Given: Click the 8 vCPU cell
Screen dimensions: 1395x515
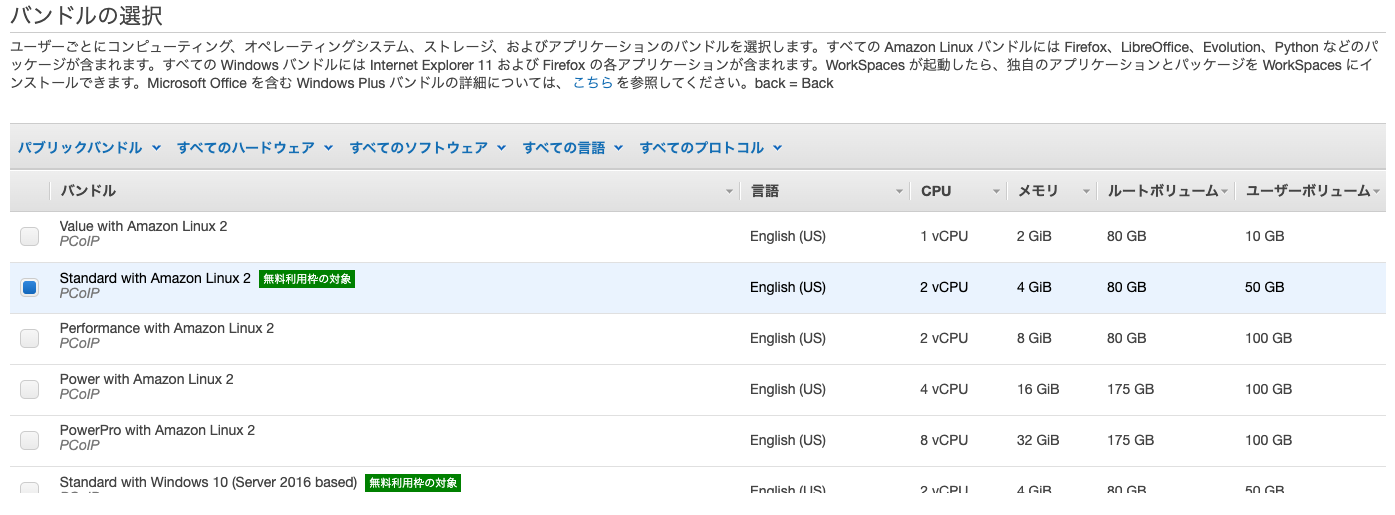Looking at the screenshot, I should (x=944, y=440).
